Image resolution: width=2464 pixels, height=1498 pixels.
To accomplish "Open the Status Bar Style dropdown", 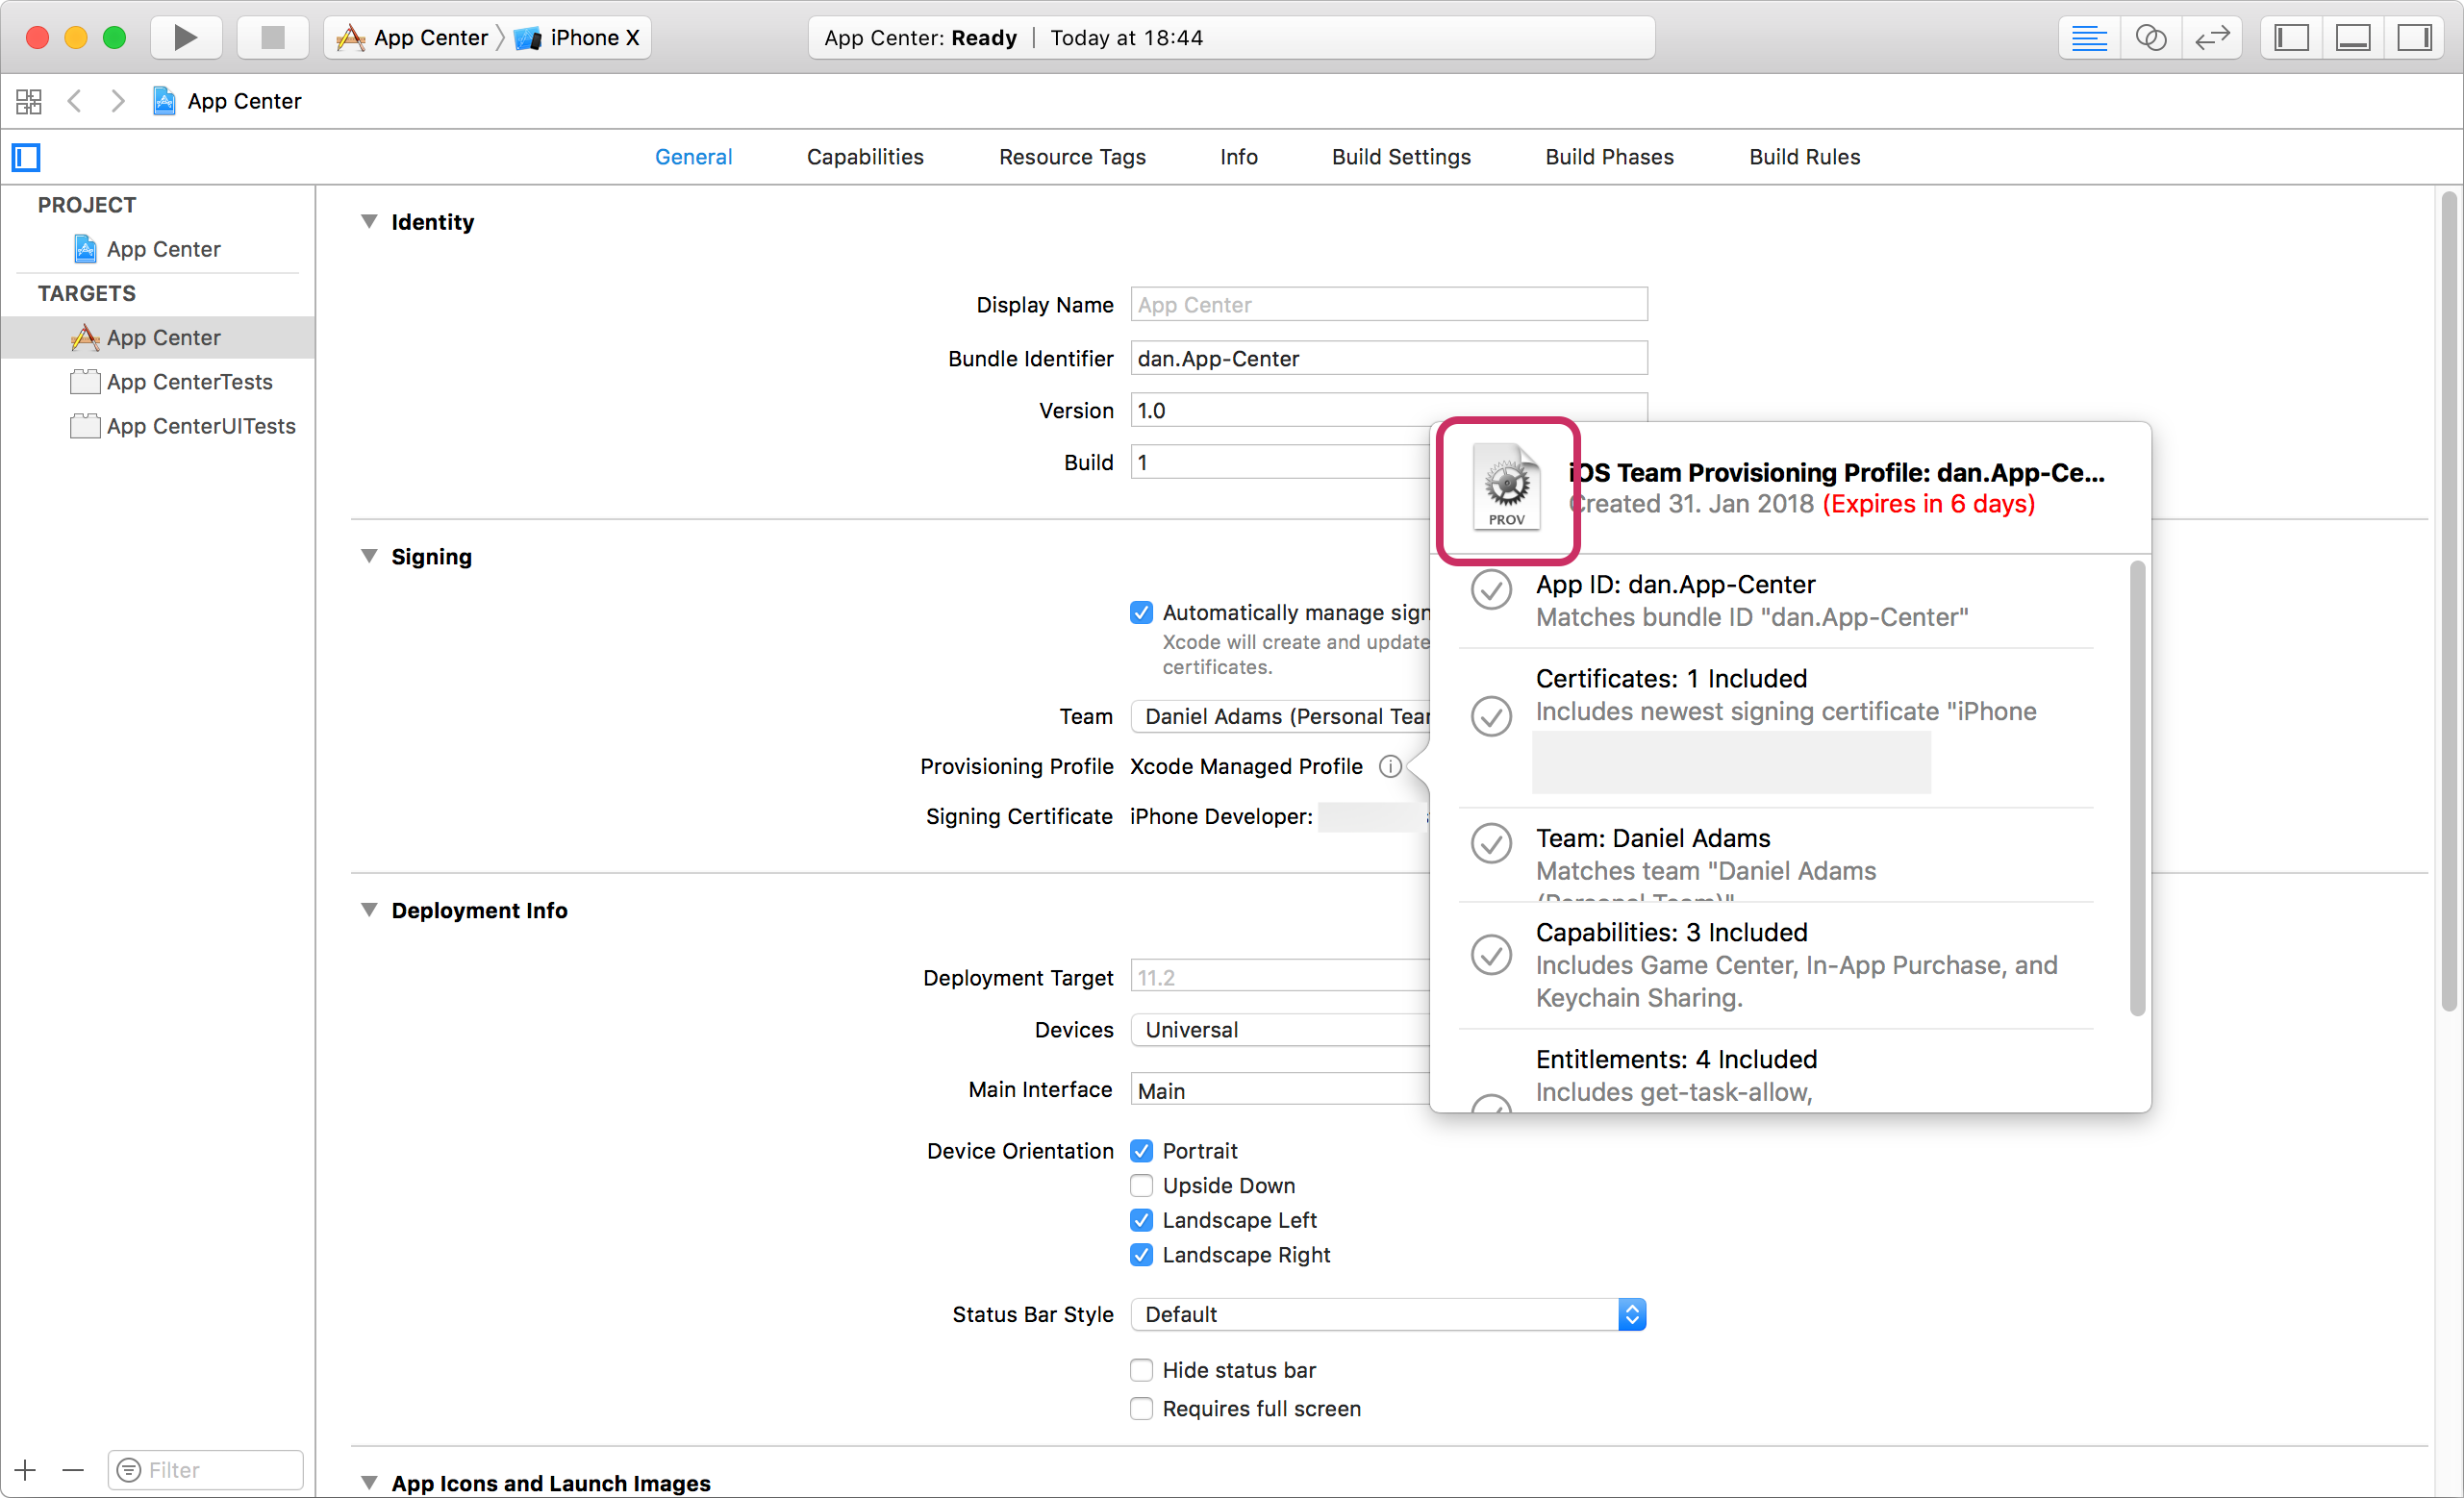I will 1389,1315.
